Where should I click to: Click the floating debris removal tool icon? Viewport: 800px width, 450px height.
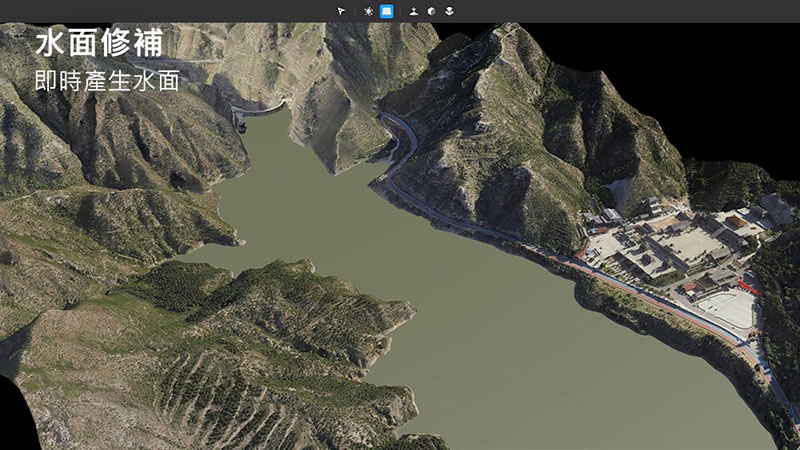[368, 11]
